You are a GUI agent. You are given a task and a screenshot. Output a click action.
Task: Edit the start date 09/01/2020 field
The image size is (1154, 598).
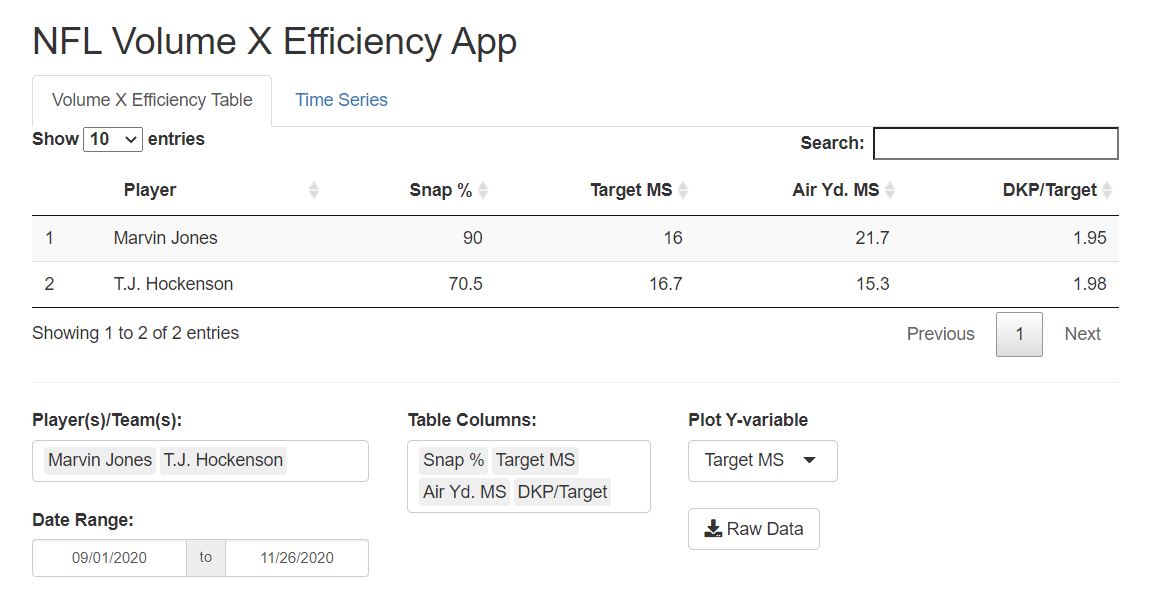pyautogui.click(x=109, y=558)
